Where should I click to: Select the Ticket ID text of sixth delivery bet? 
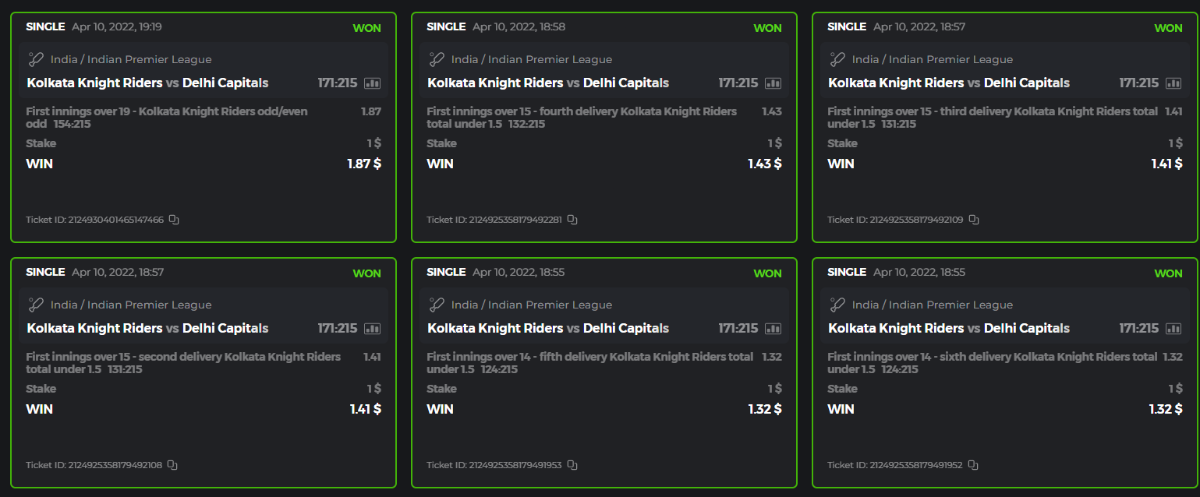point(894,465)
